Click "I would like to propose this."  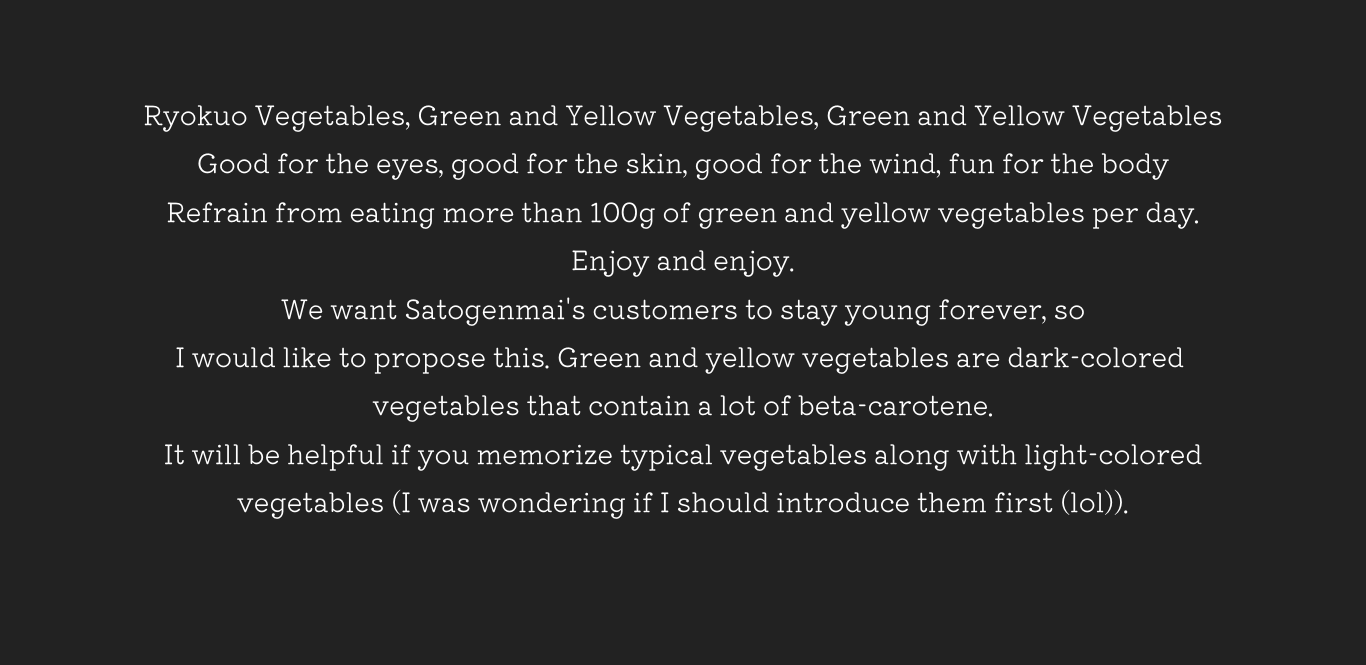tap(362, 358)
